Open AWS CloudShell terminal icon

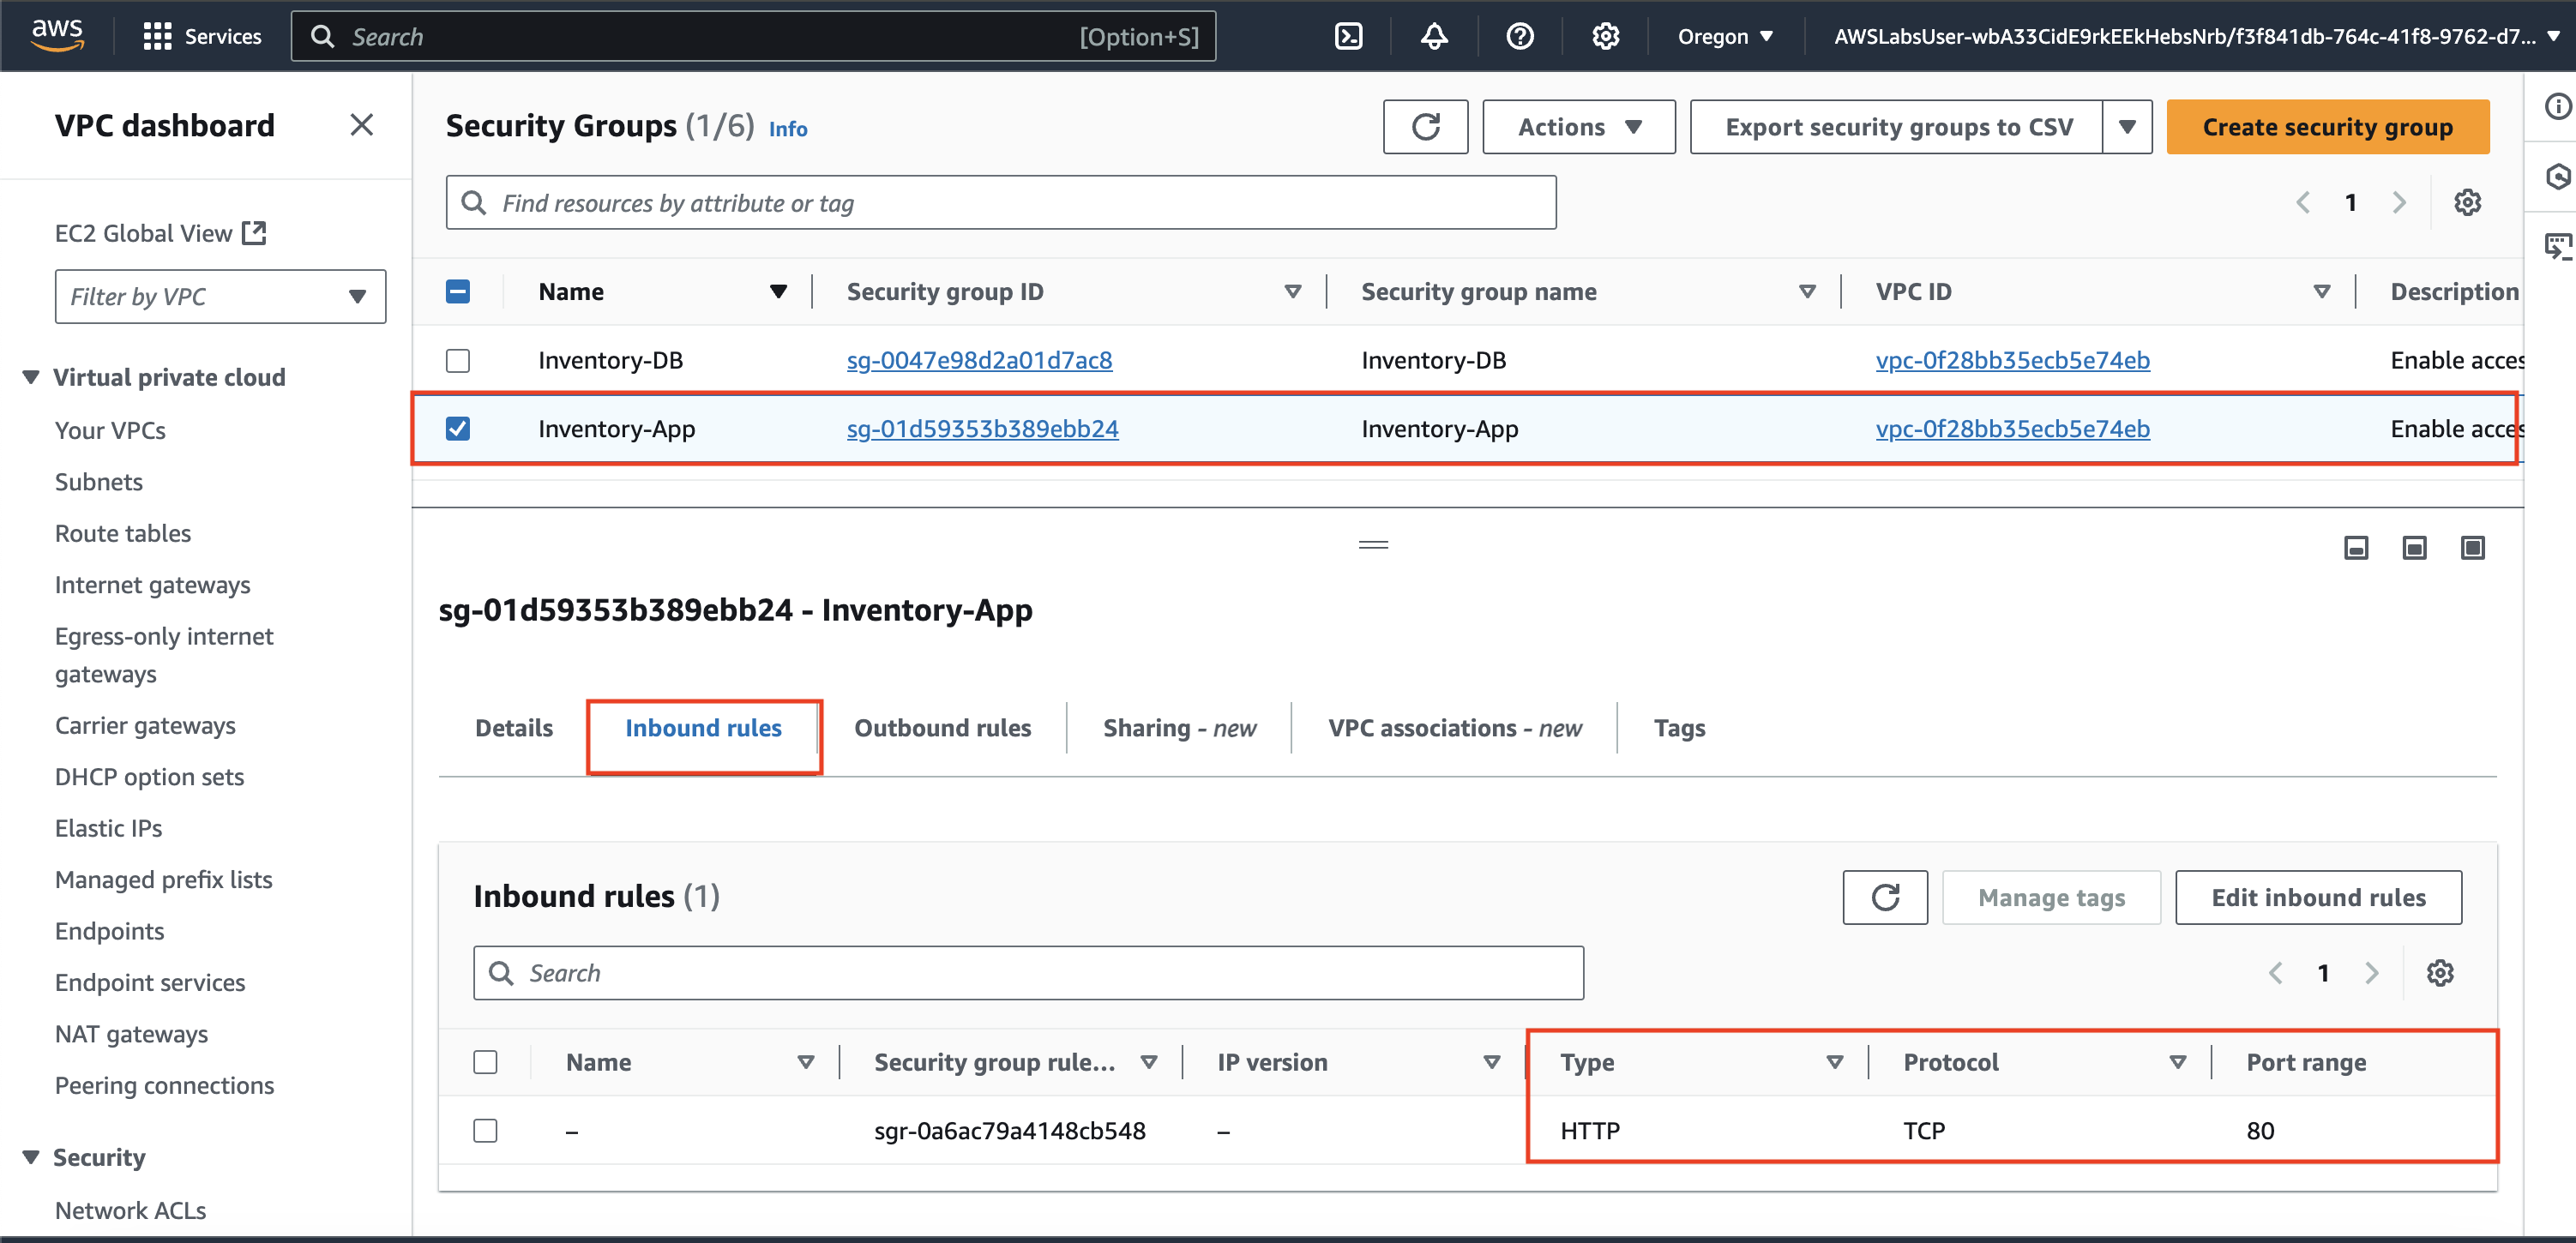pos(1348,37)
